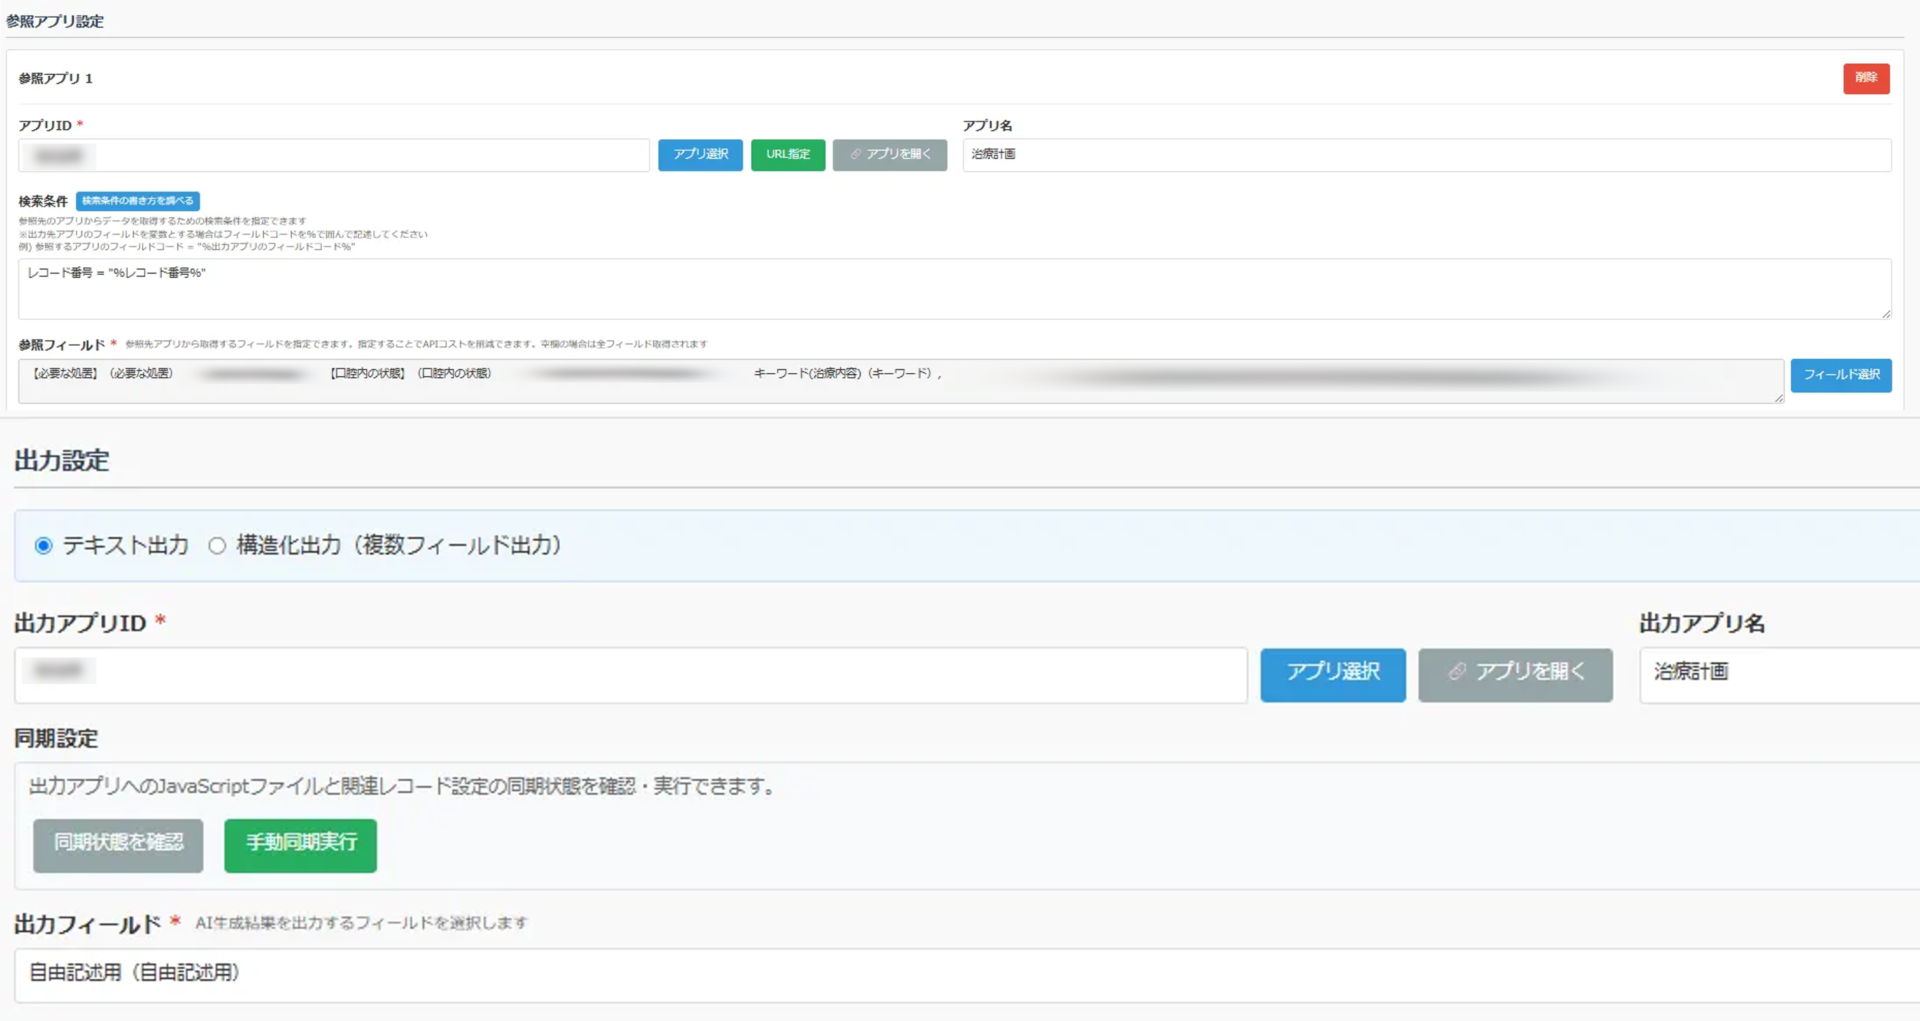Open the 検索条件の書き方を調べる help link
Image resolution: width=1920 pixels, height=1021 pixels.
[137, 201]
